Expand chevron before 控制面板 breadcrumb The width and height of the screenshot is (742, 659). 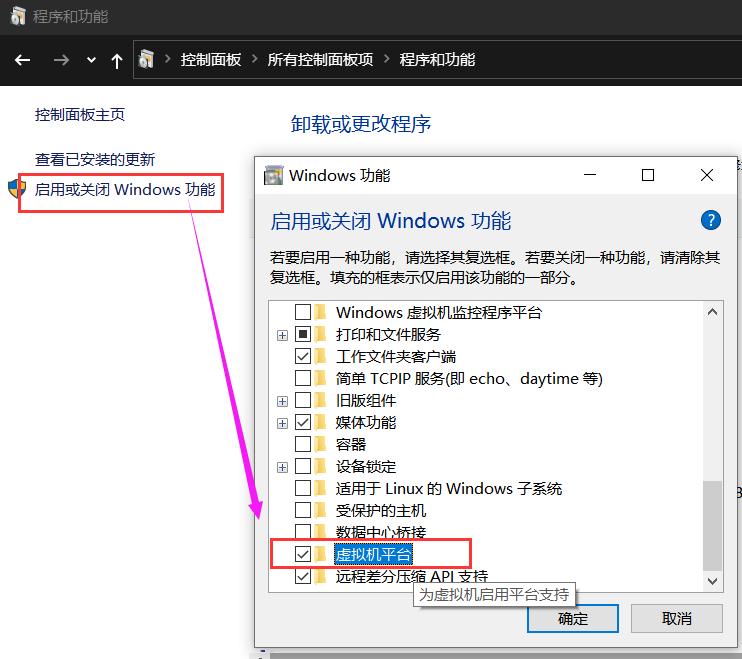pos(168,59)
